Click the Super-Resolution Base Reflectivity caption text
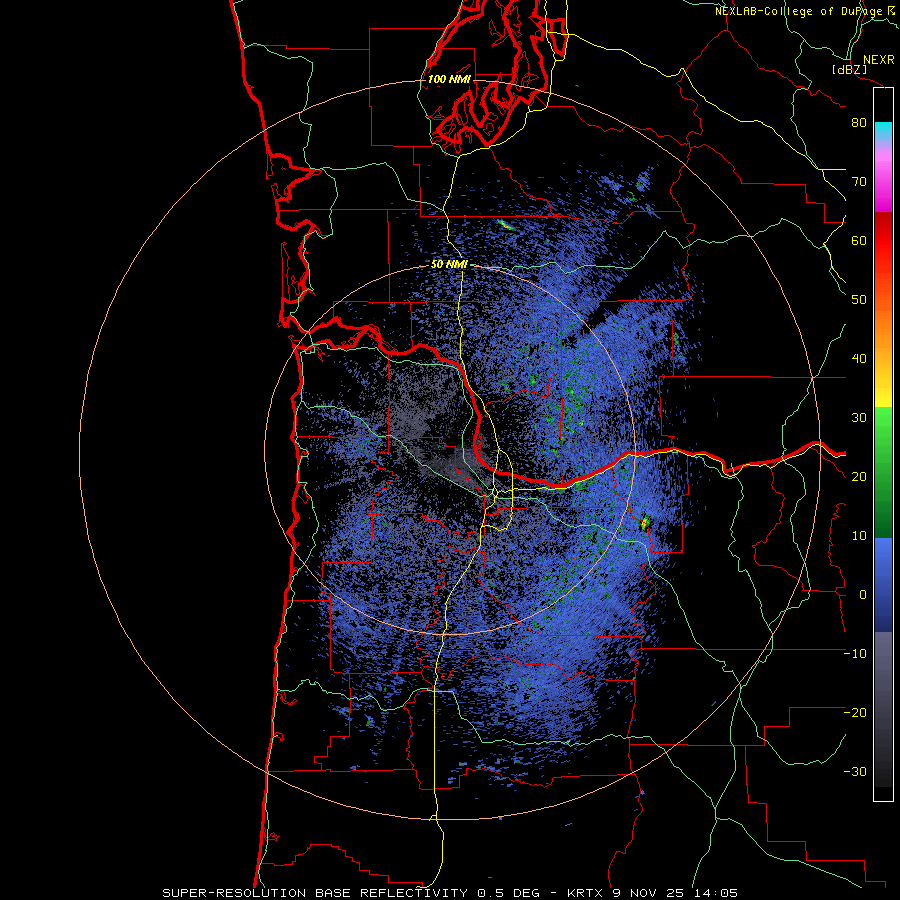This screenshot has height=900, width=900. click(x=449, y=893)
